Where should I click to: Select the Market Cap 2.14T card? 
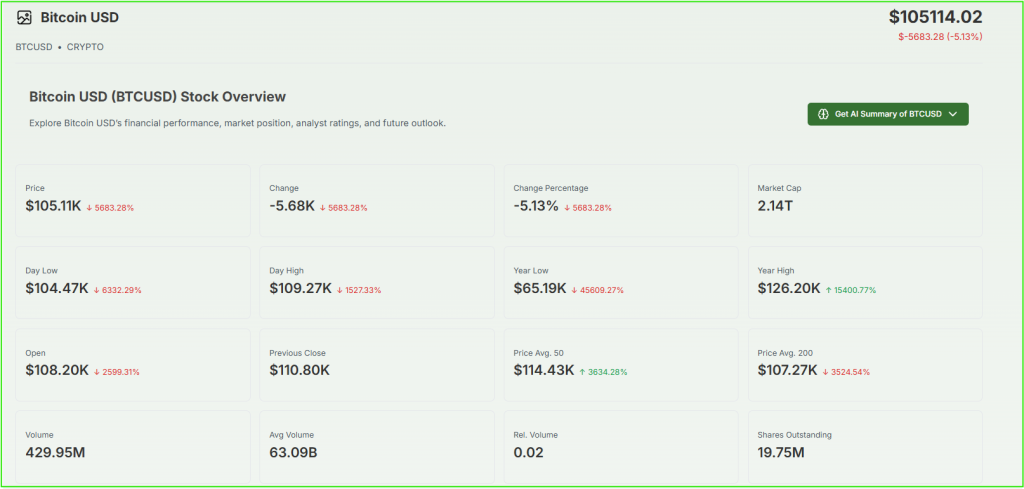pos(865,200)
